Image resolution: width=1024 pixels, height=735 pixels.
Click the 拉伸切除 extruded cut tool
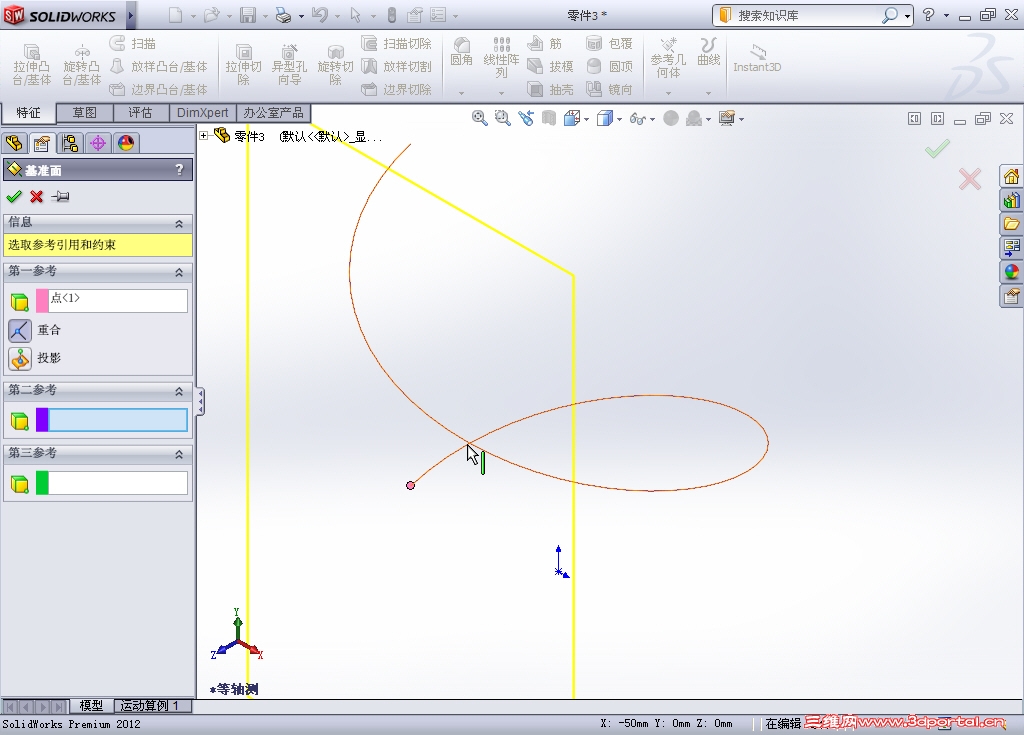point(244,65)
